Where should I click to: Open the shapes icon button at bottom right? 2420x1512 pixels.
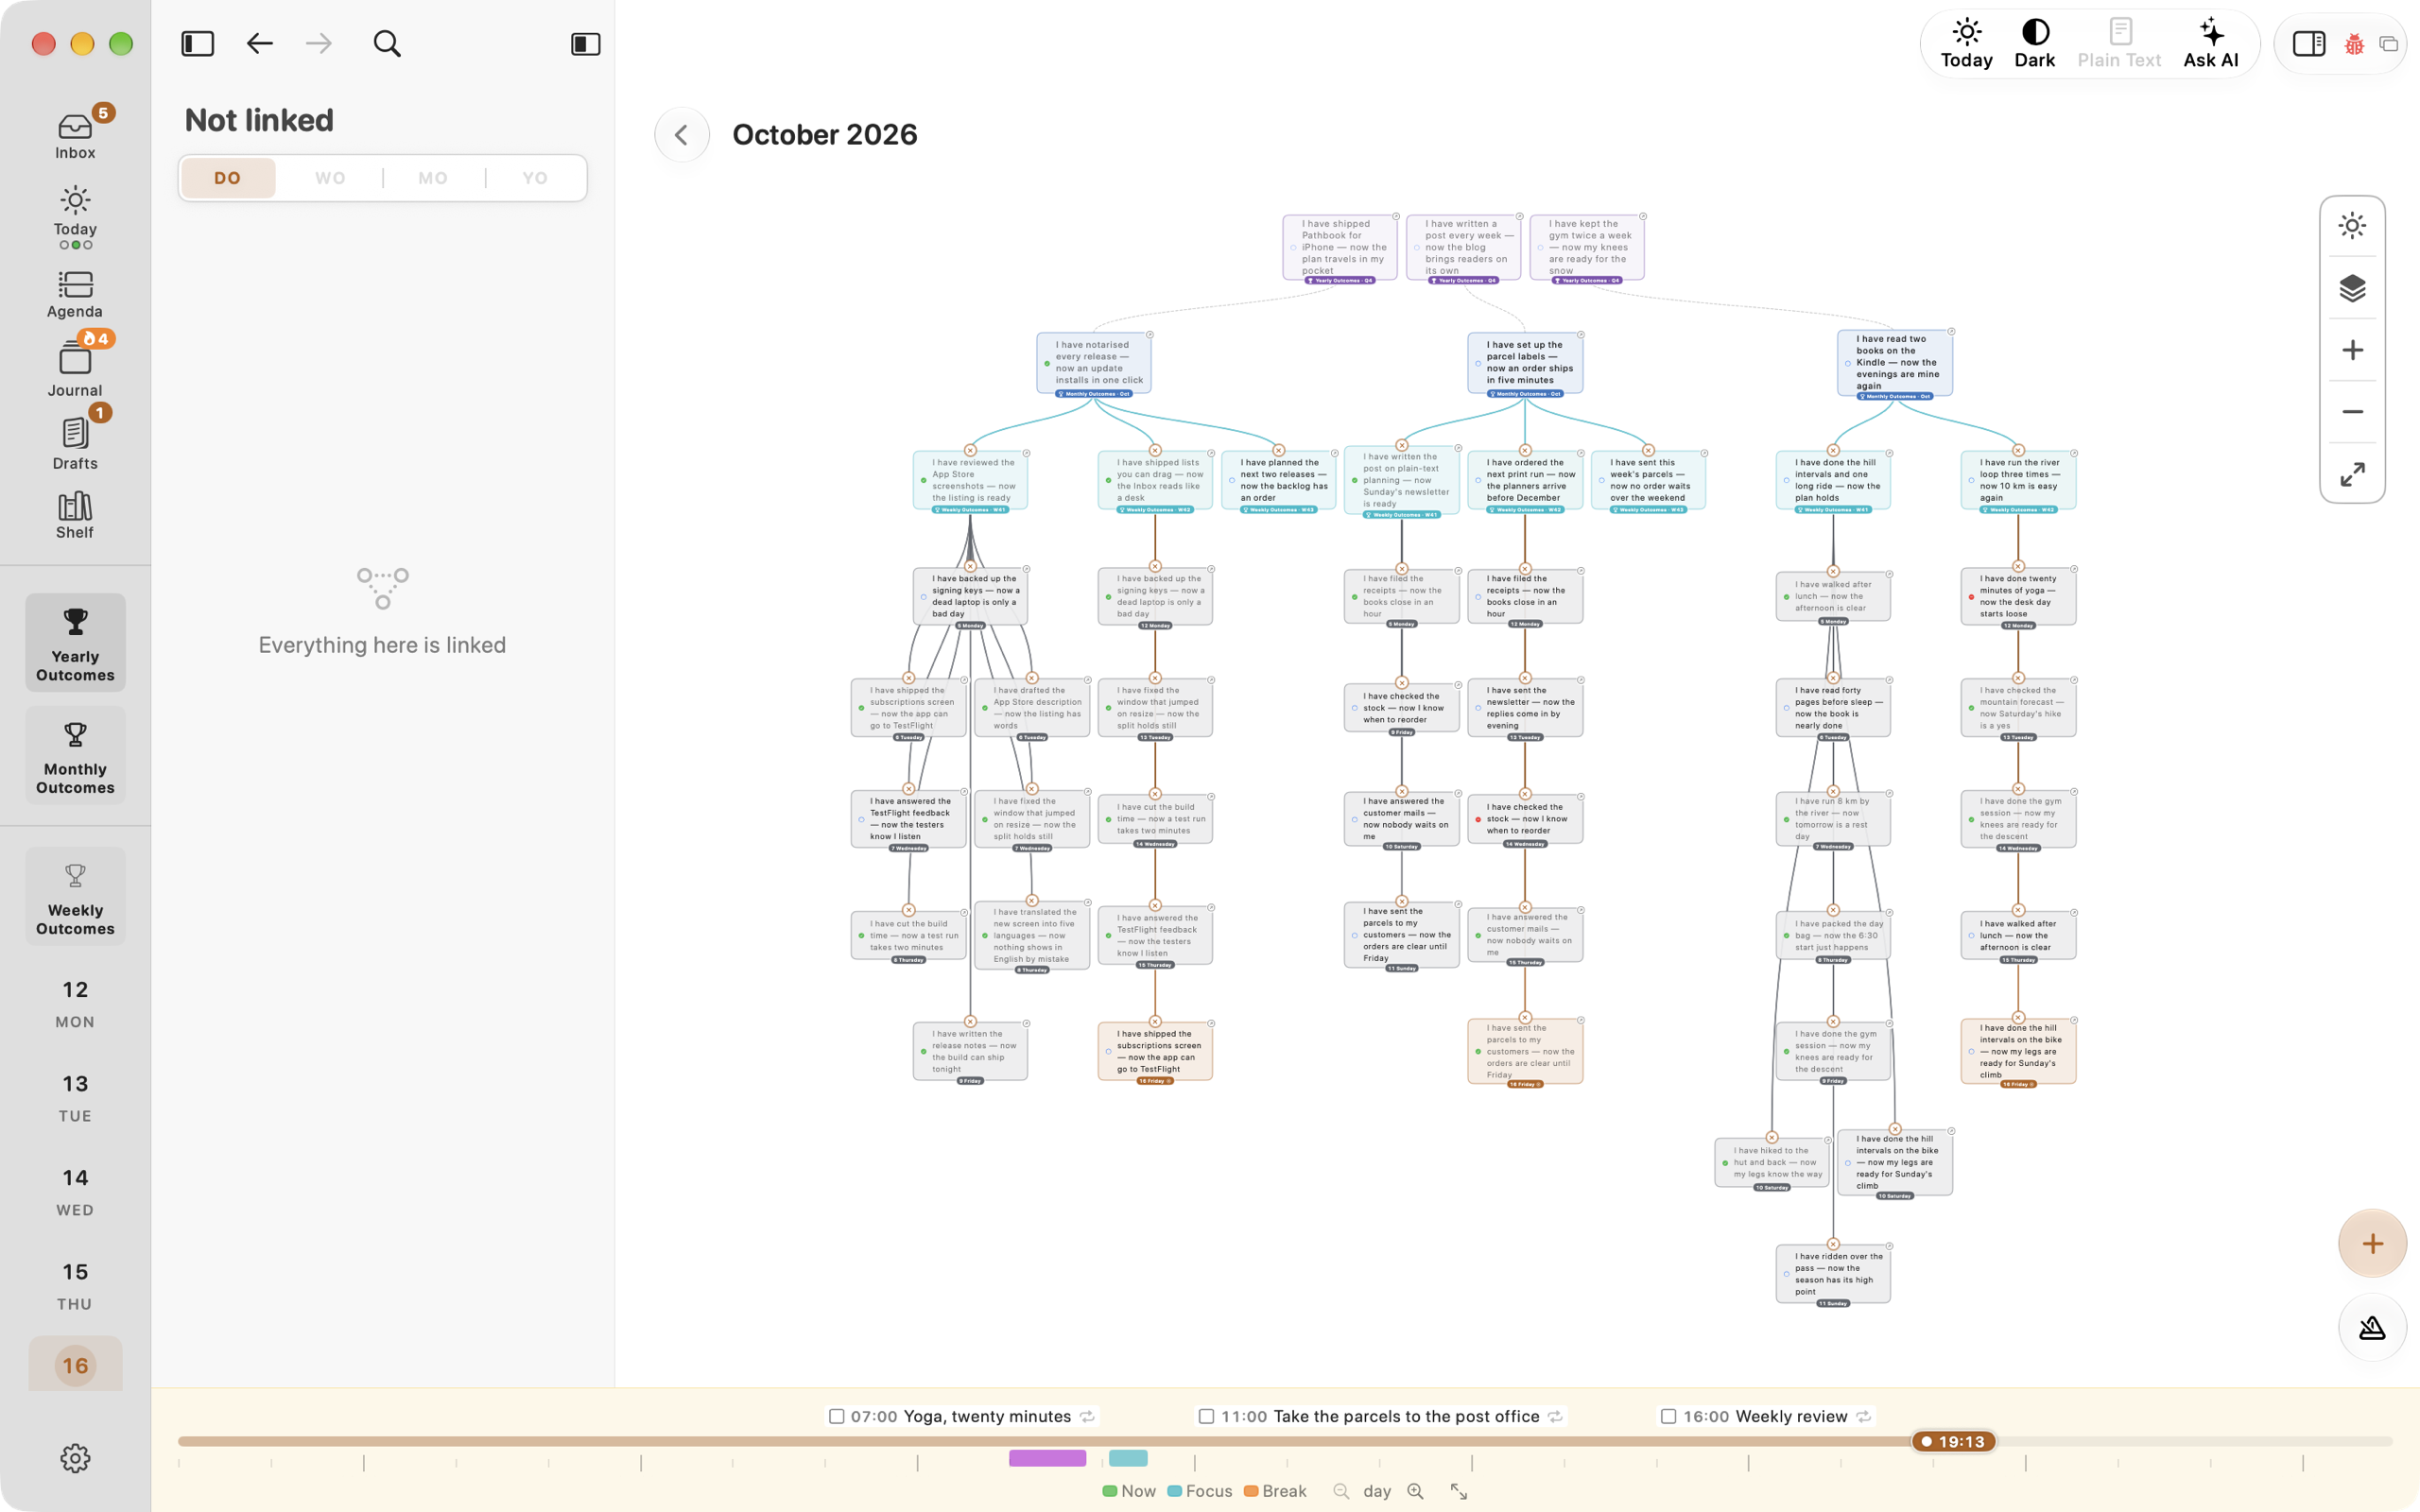point(2372,1328)
